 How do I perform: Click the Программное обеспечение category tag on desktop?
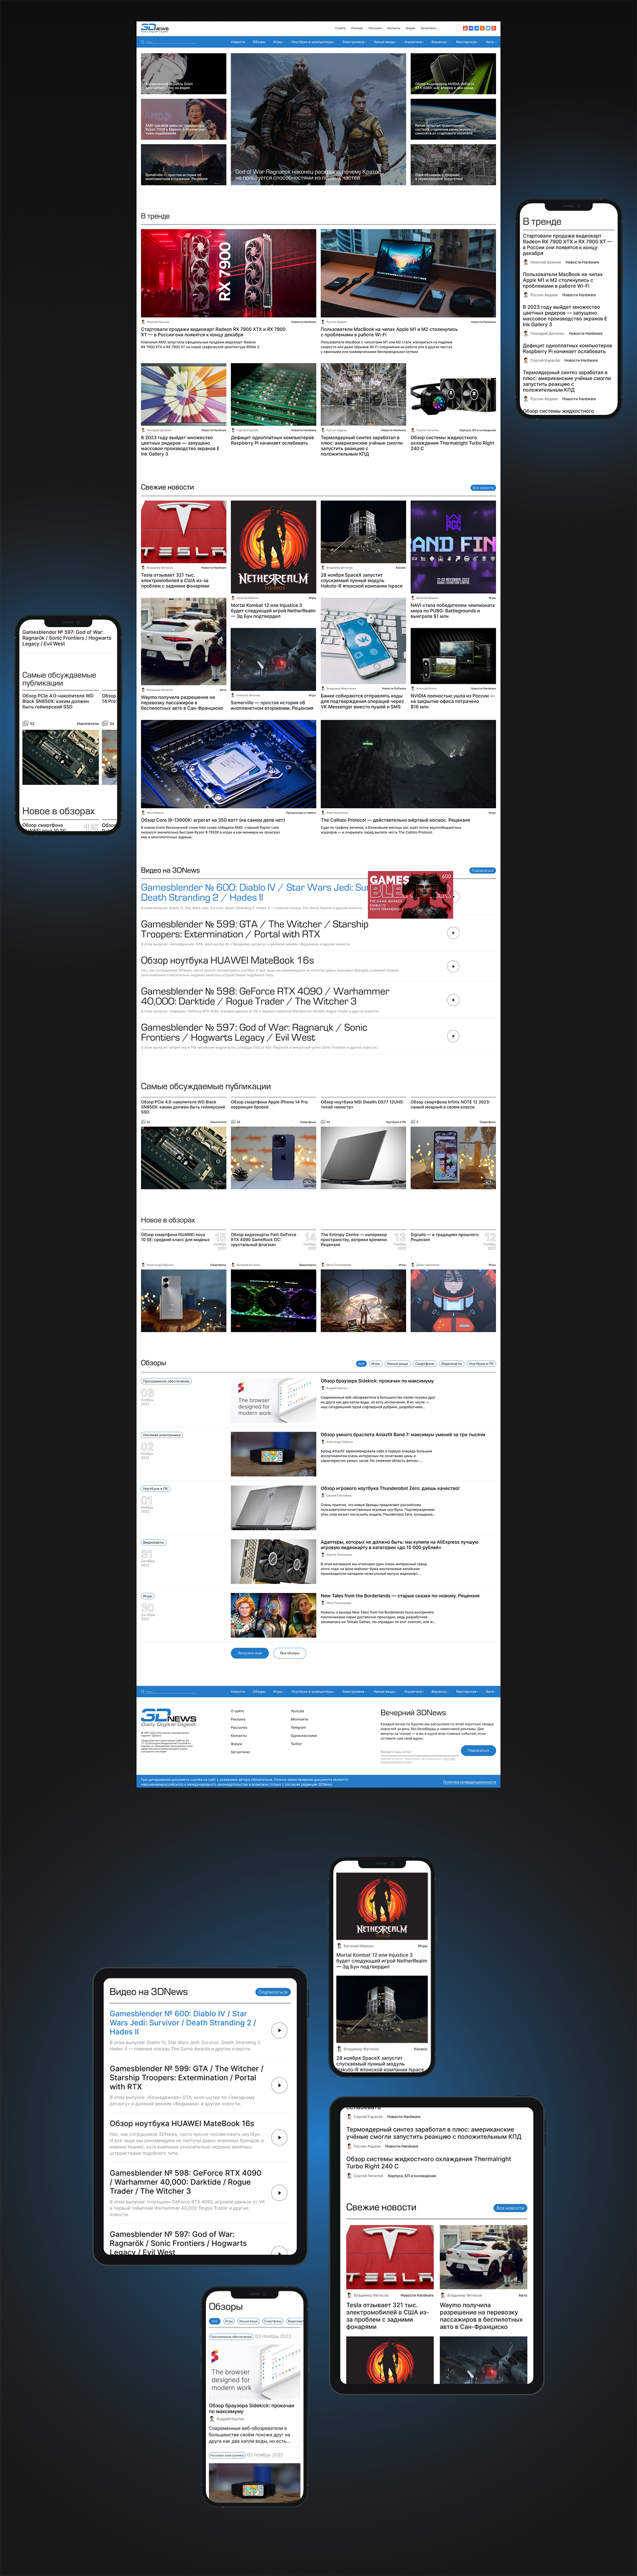click(x=166, y=1381)
